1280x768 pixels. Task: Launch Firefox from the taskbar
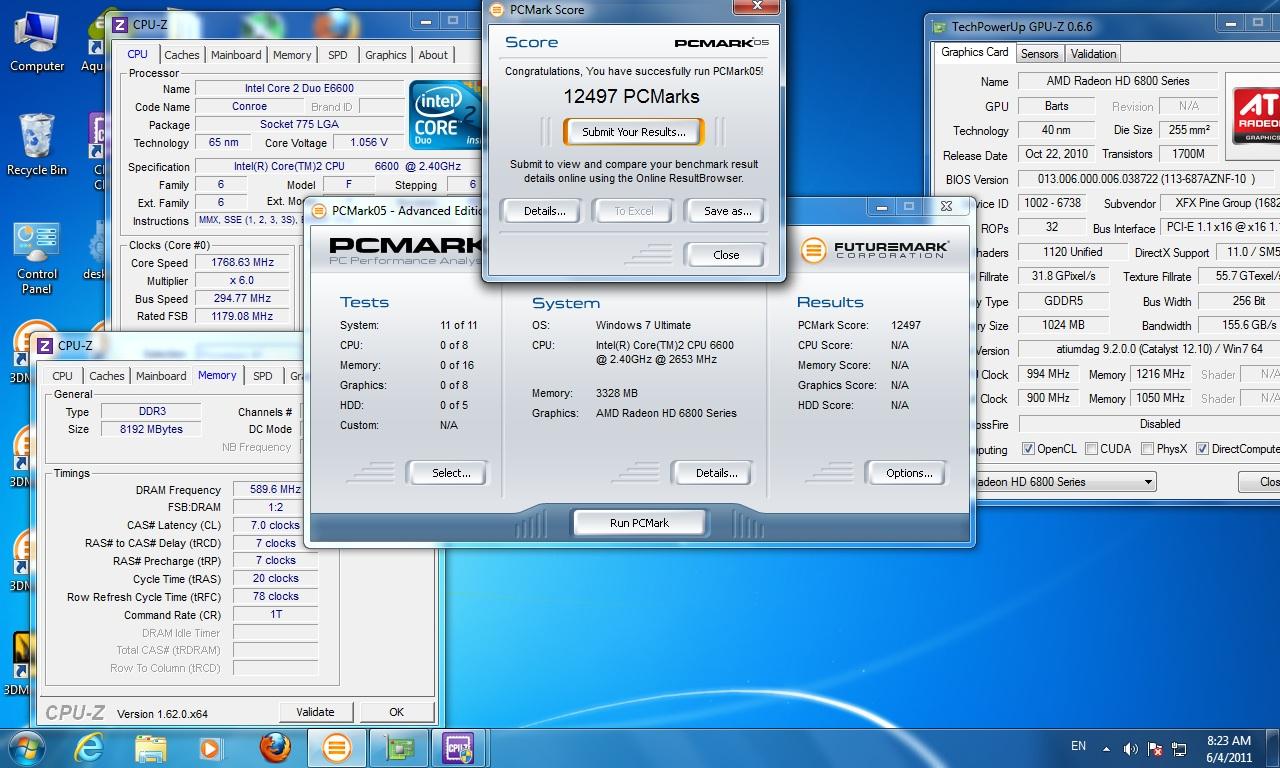tap(275, 748)
